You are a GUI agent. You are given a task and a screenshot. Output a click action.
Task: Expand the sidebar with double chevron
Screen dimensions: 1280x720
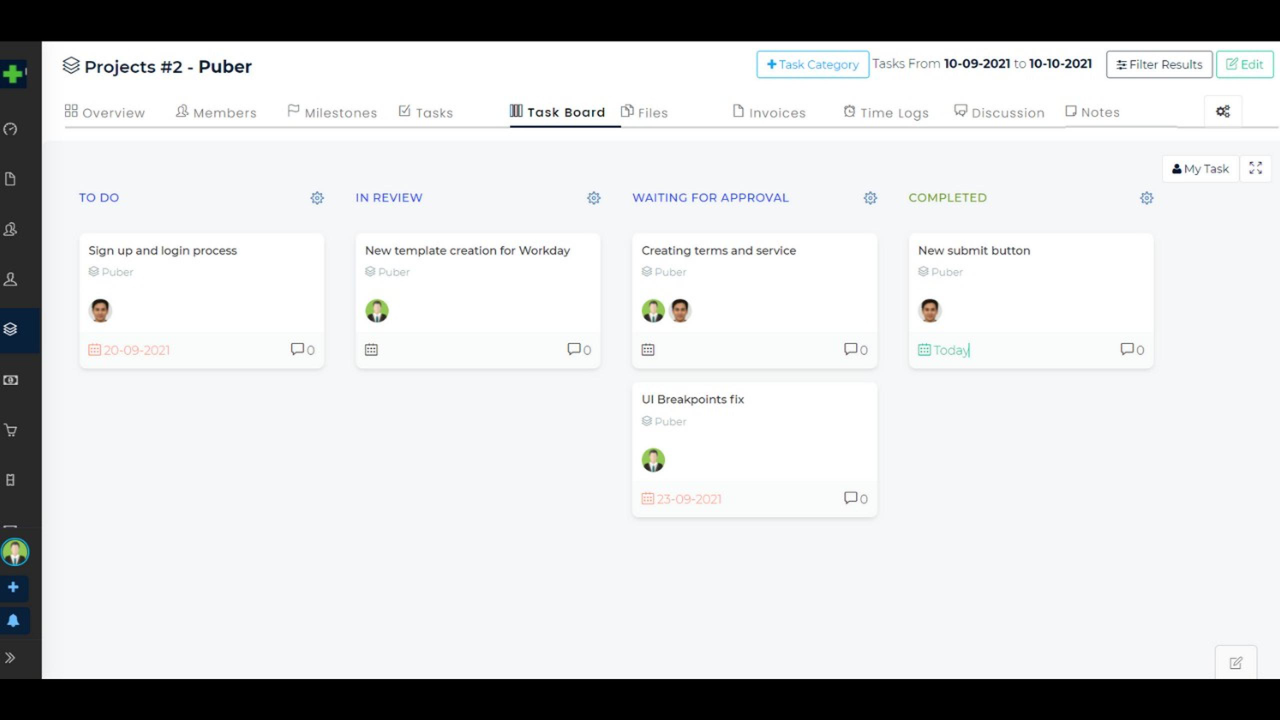tap(11, 658)
